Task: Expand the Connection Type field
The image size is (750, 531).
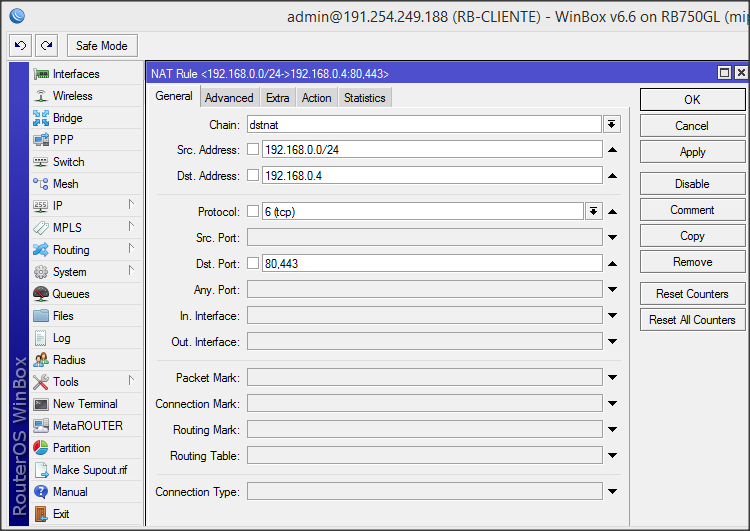Action: 612,491
